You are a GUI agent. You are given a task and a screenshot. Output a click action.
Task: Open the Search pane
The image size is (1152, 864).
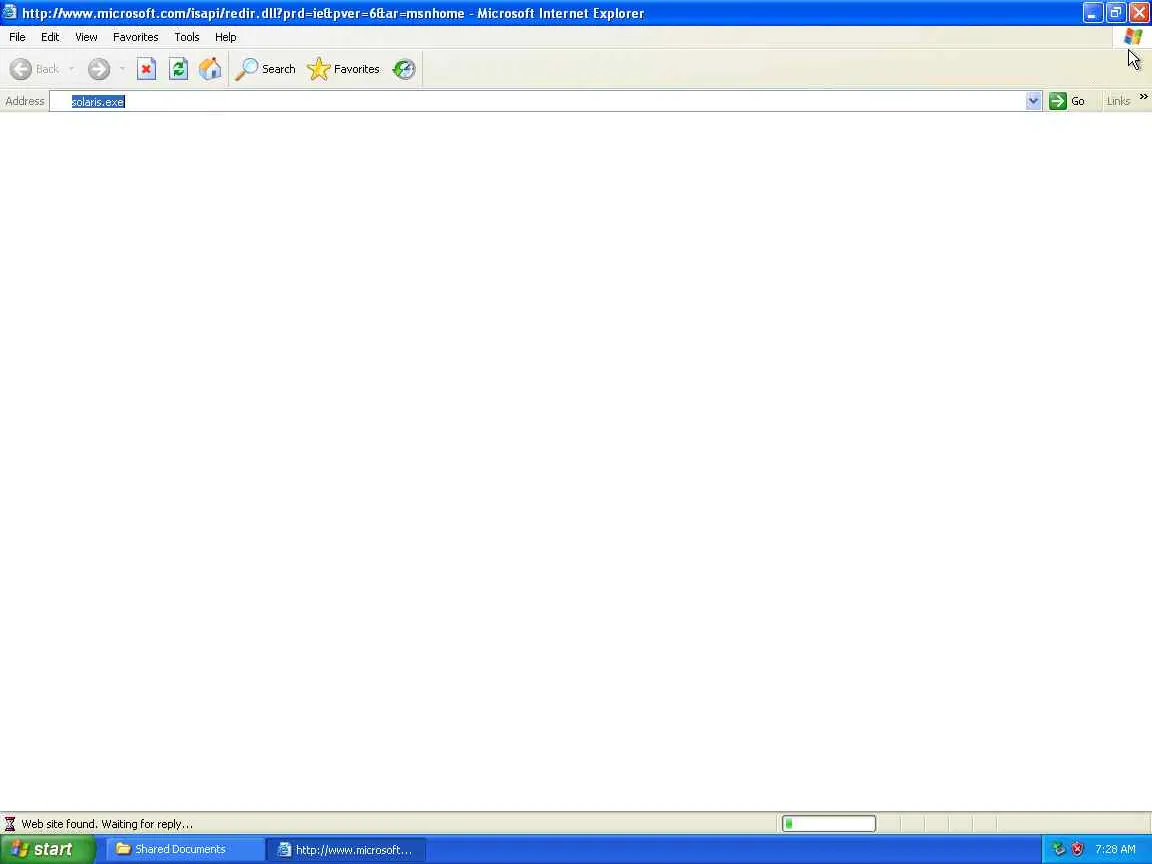pos(265,69)
